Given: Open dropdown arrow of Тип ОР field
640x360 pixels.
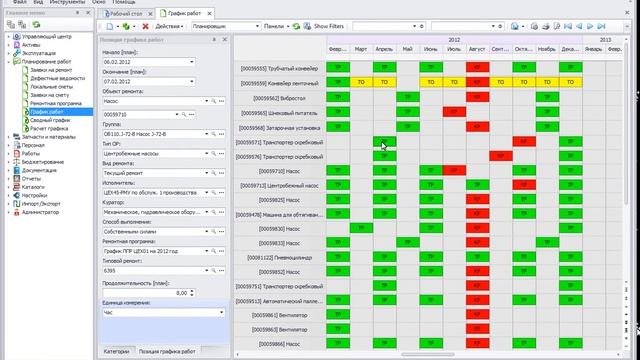Looking at the screenshot, I should coord(206,153).
